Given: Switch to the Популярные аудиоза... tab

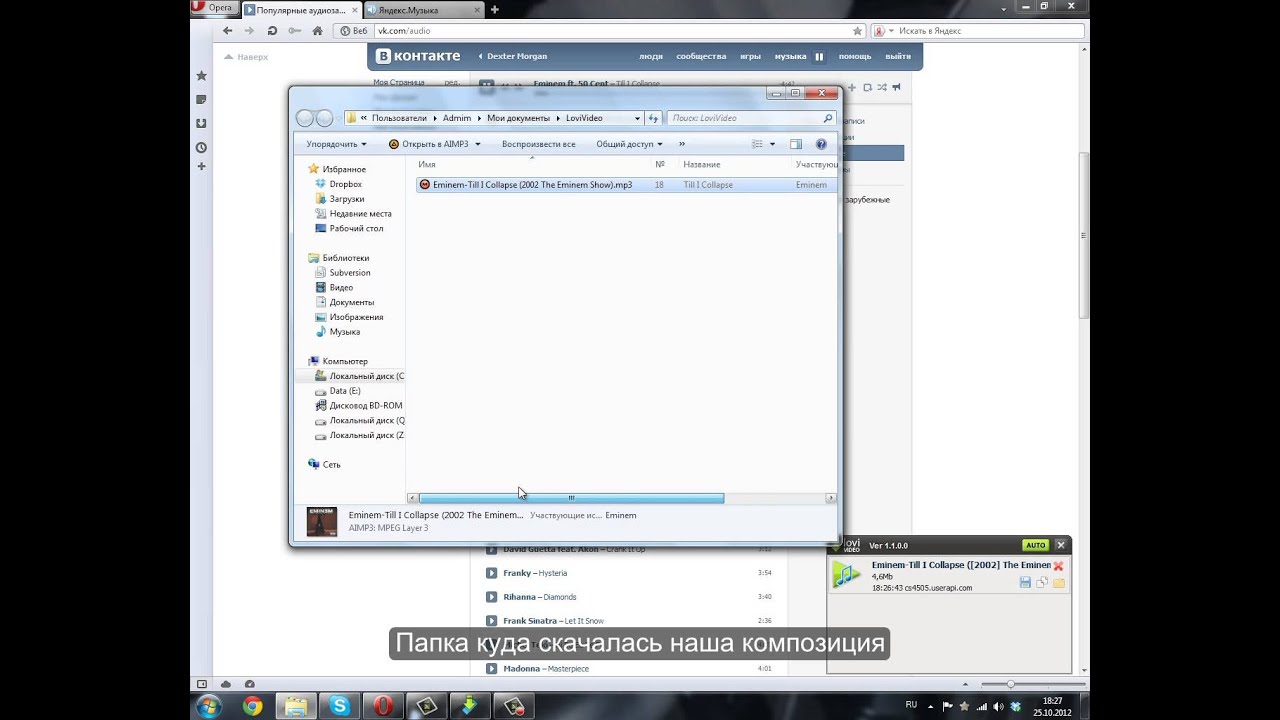Looking at the screenshot, I should coord(301,9).
